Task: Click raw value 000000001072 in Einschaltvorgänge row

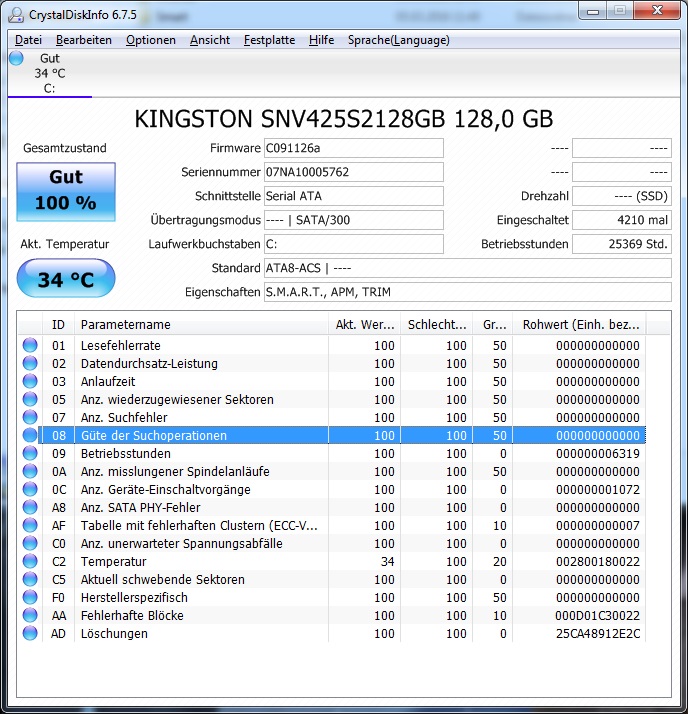Action: (x=598, y=490)
